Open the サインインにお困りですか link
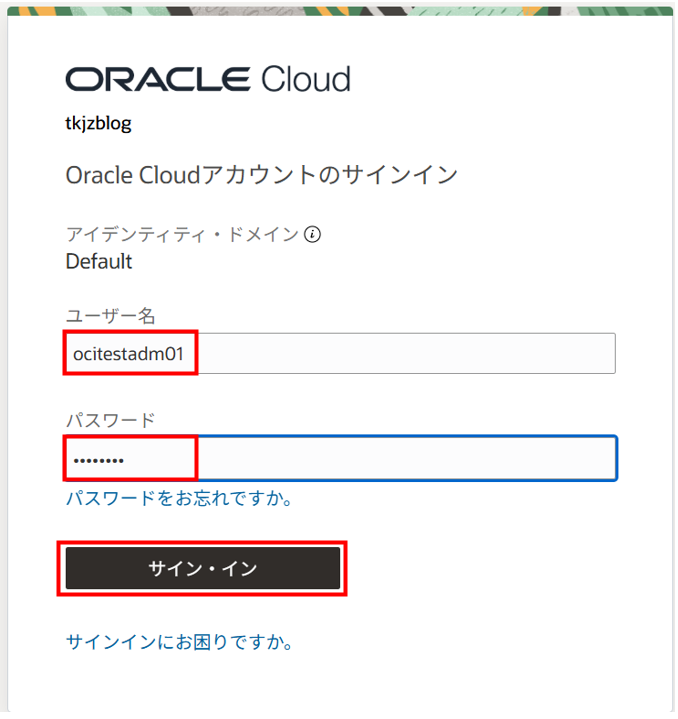 click(179, 642)
